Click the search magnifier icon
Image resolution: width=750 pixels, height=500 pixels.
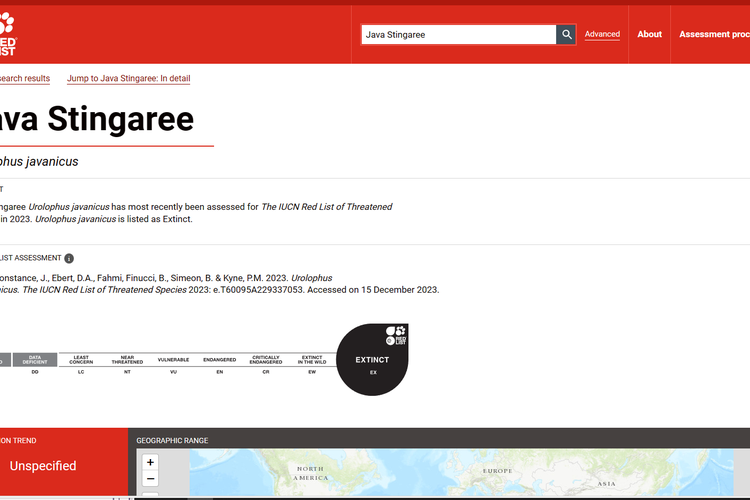[x=567, y=35]
